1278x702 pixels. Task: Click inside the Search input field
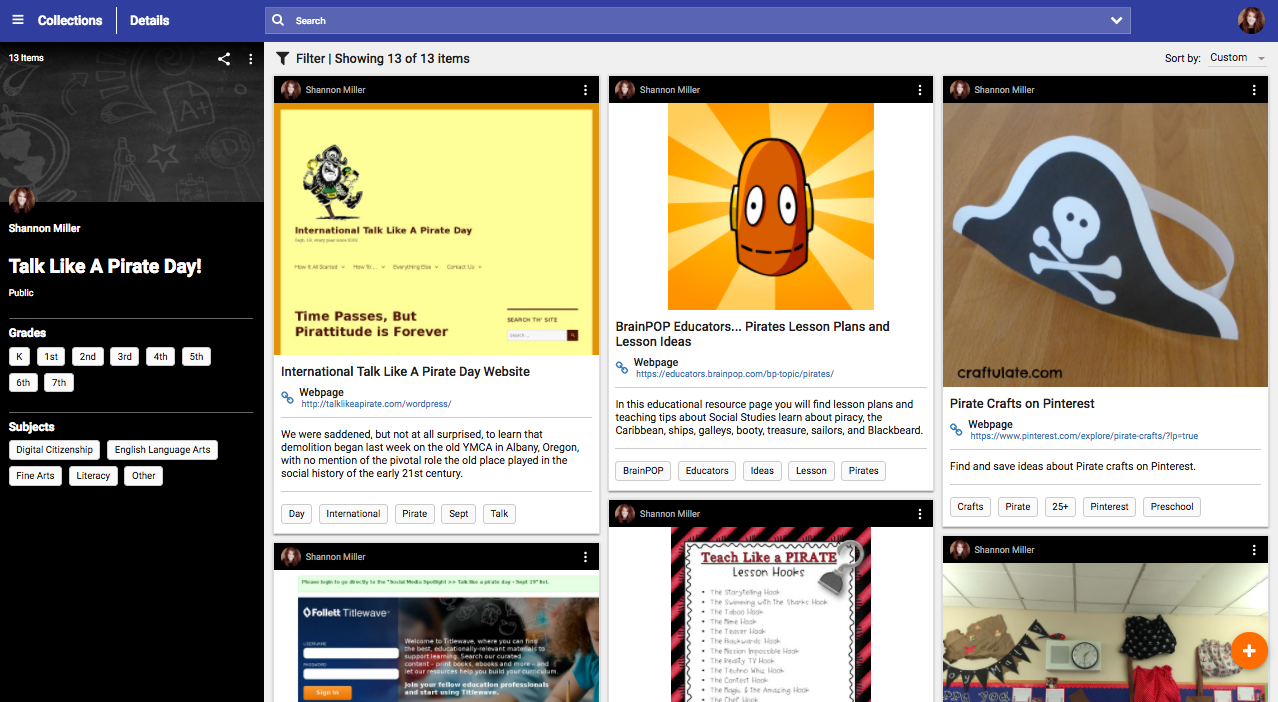[x=600, y=20]
